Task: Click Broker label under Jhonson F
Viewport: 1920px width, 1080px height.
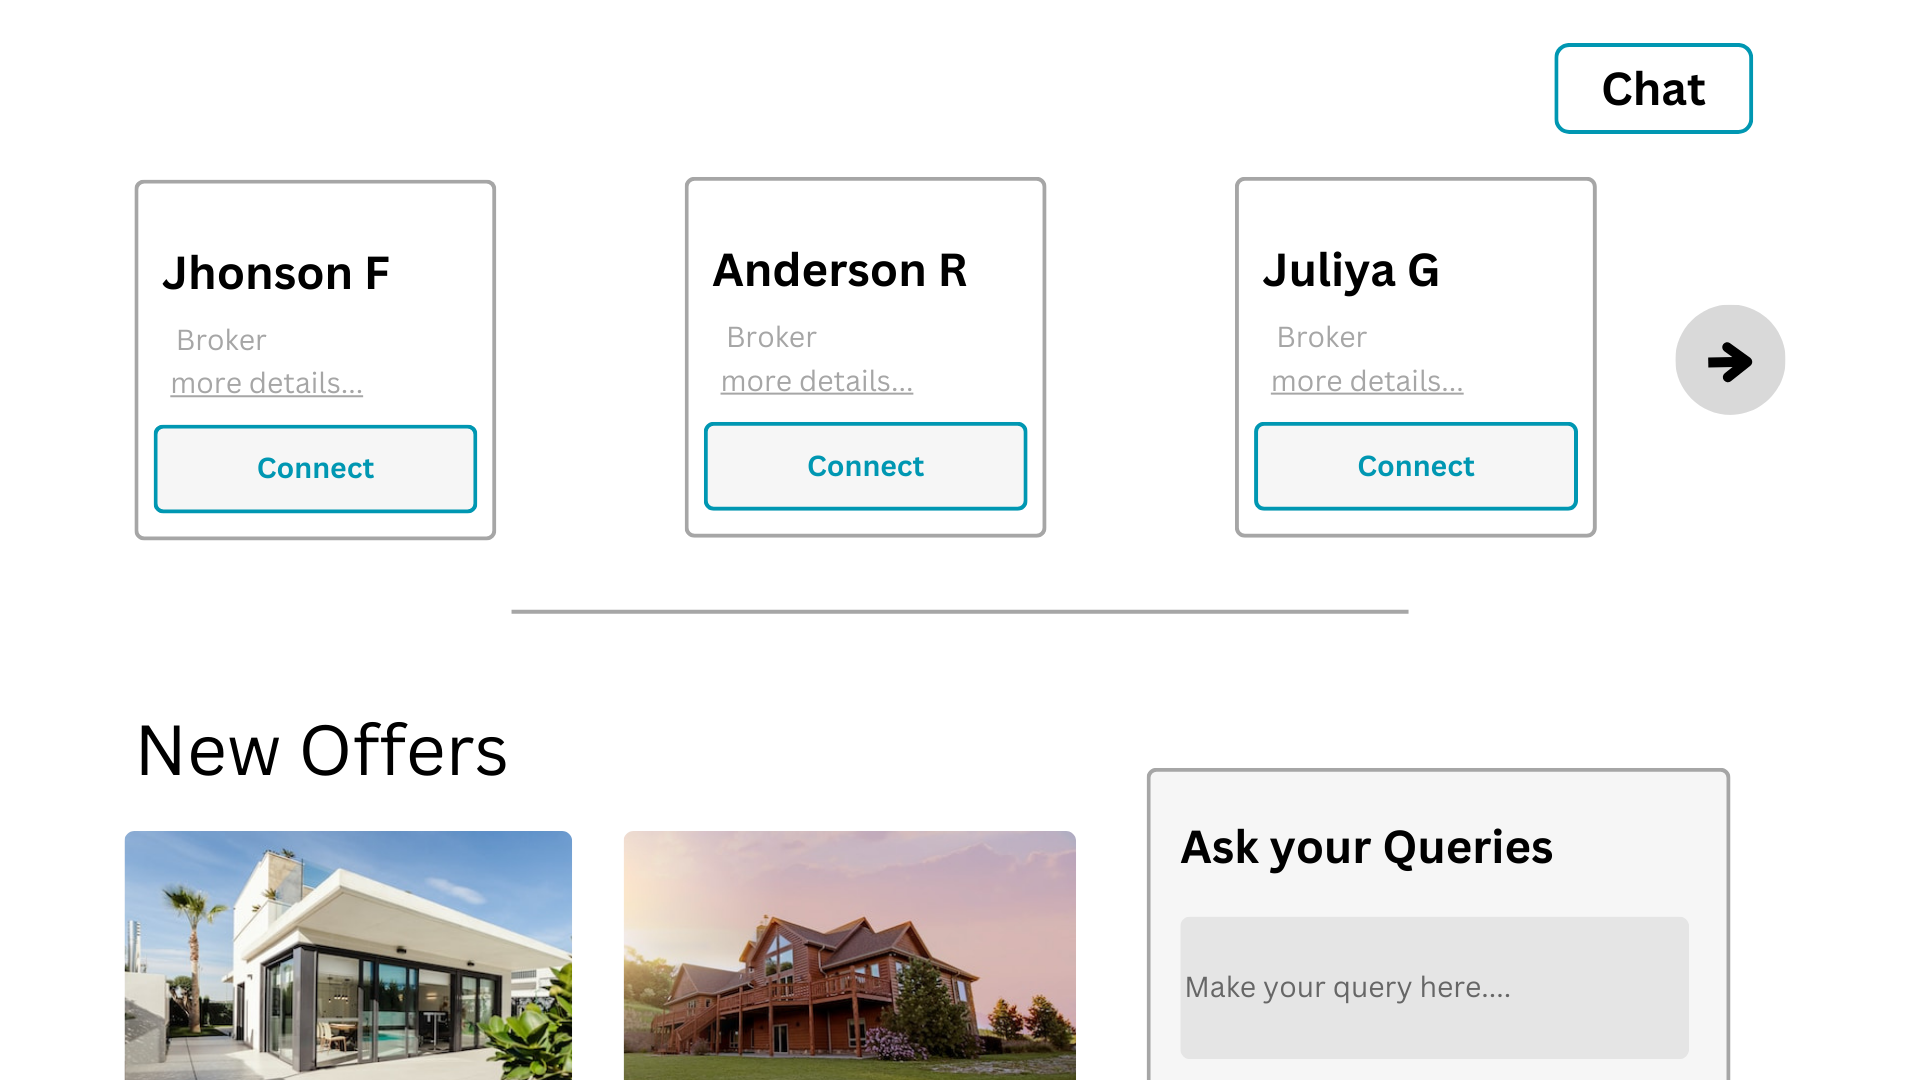Action: (x=221, y=341)
